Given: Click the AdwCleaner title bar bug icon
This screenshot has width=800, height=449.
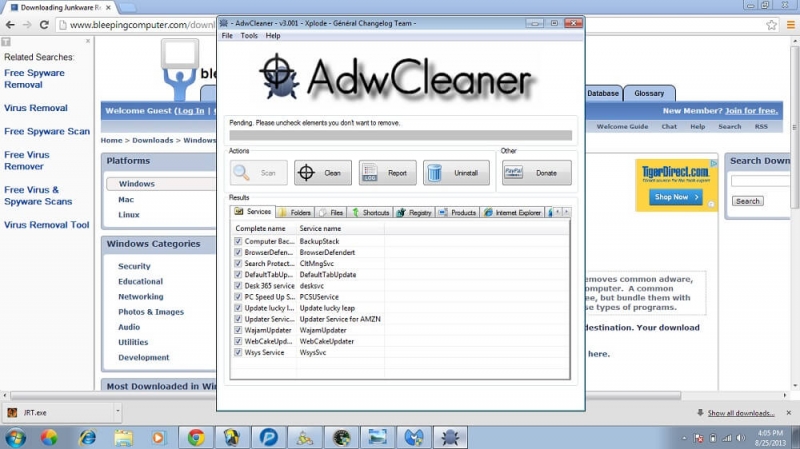Looking at the screenshot, I should [223, 23].
